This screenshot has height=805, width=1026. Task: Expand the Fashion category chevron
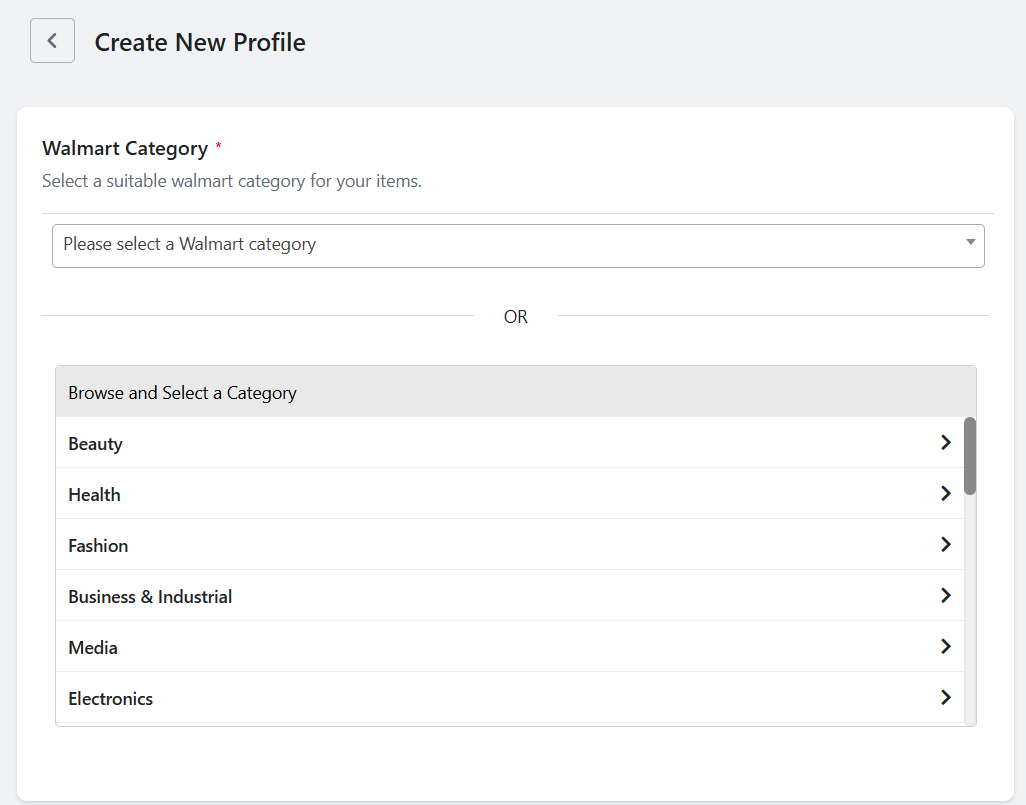click(x=945, y=545)
